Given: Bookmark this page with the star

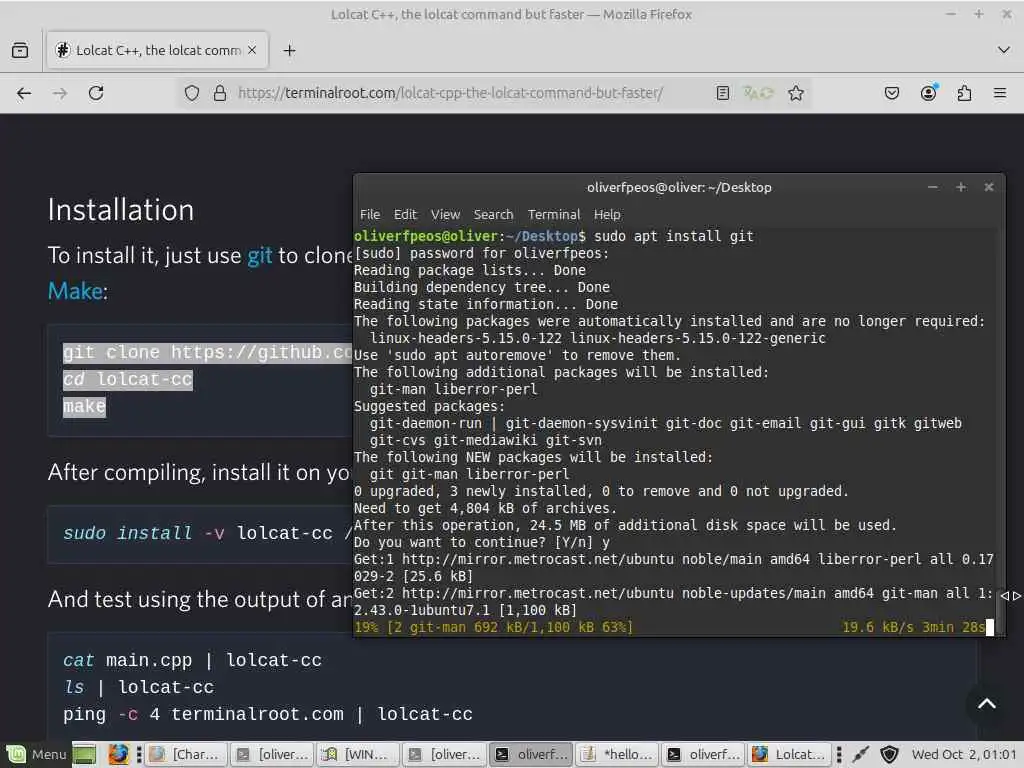Looking at the screenshot, I should (x=795, y=93).
